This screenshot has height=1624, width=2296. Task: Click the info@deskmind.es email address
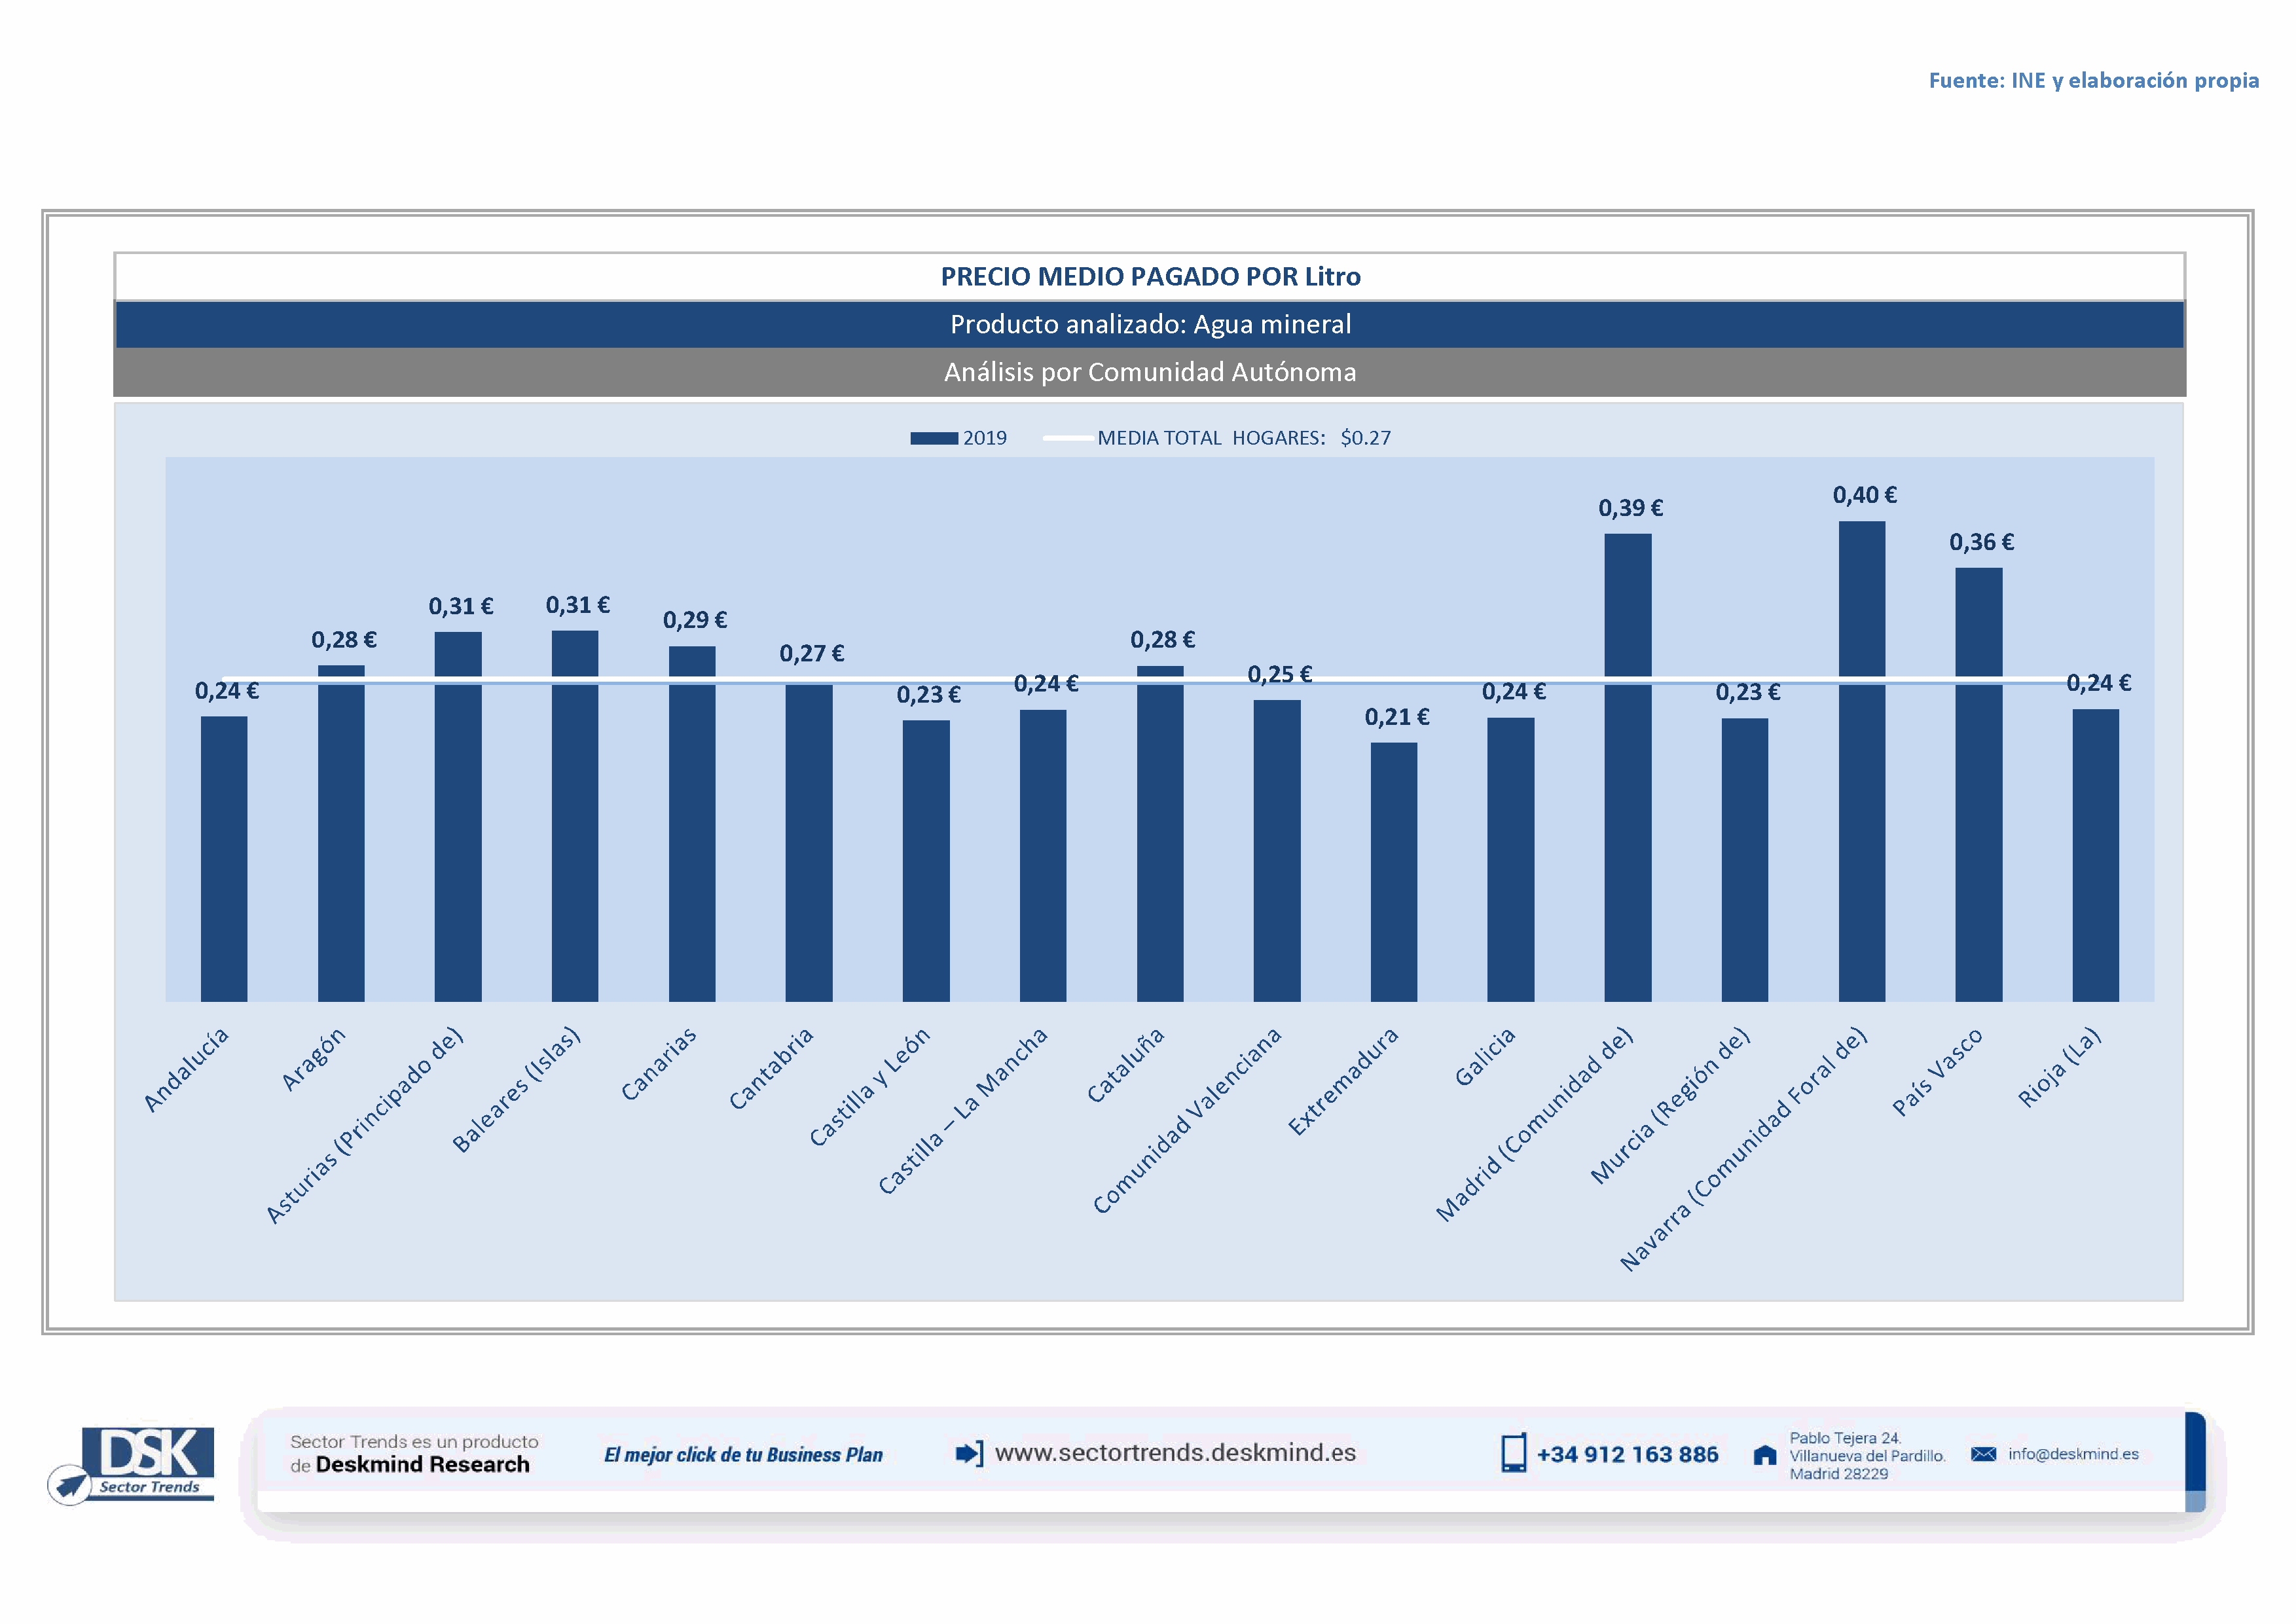pos(2073,1454)
